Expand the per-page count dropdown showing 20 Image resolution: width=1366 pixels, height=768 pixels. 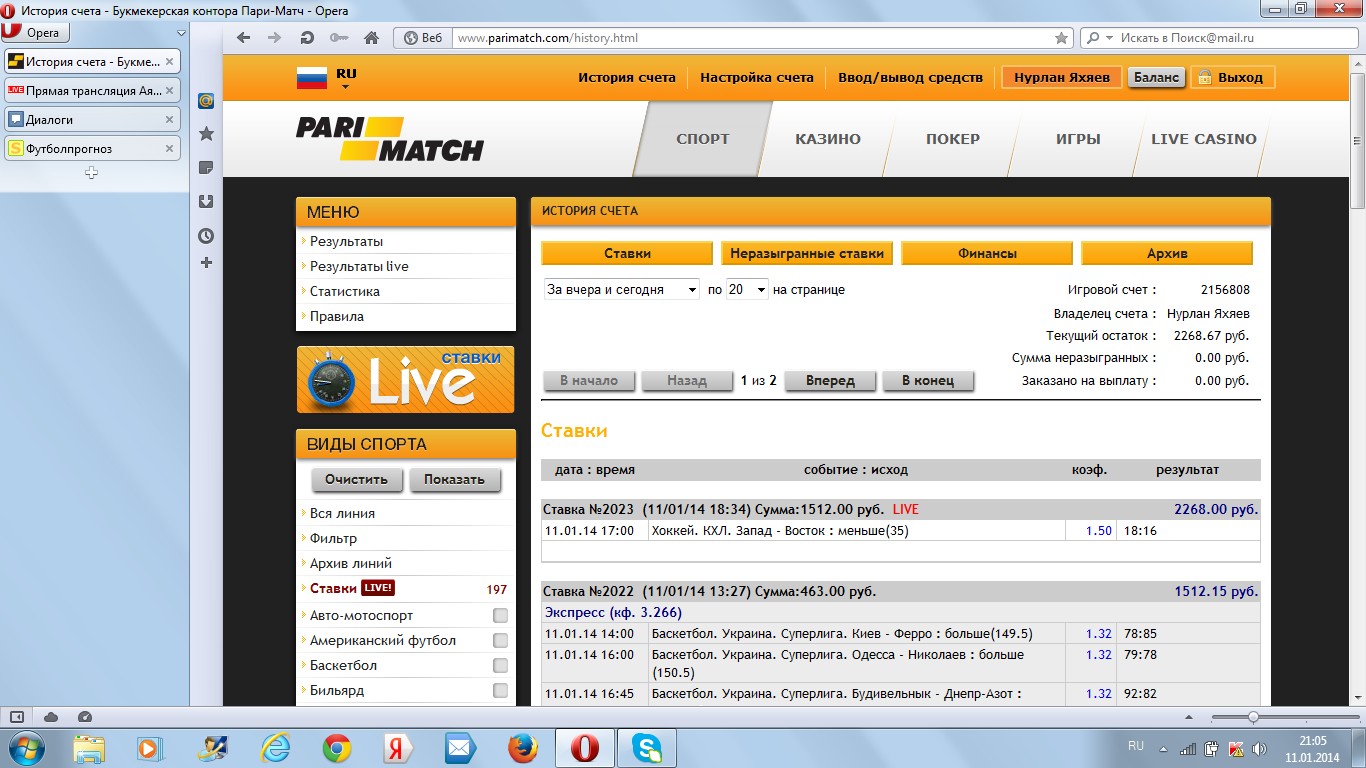coord(747,290)
